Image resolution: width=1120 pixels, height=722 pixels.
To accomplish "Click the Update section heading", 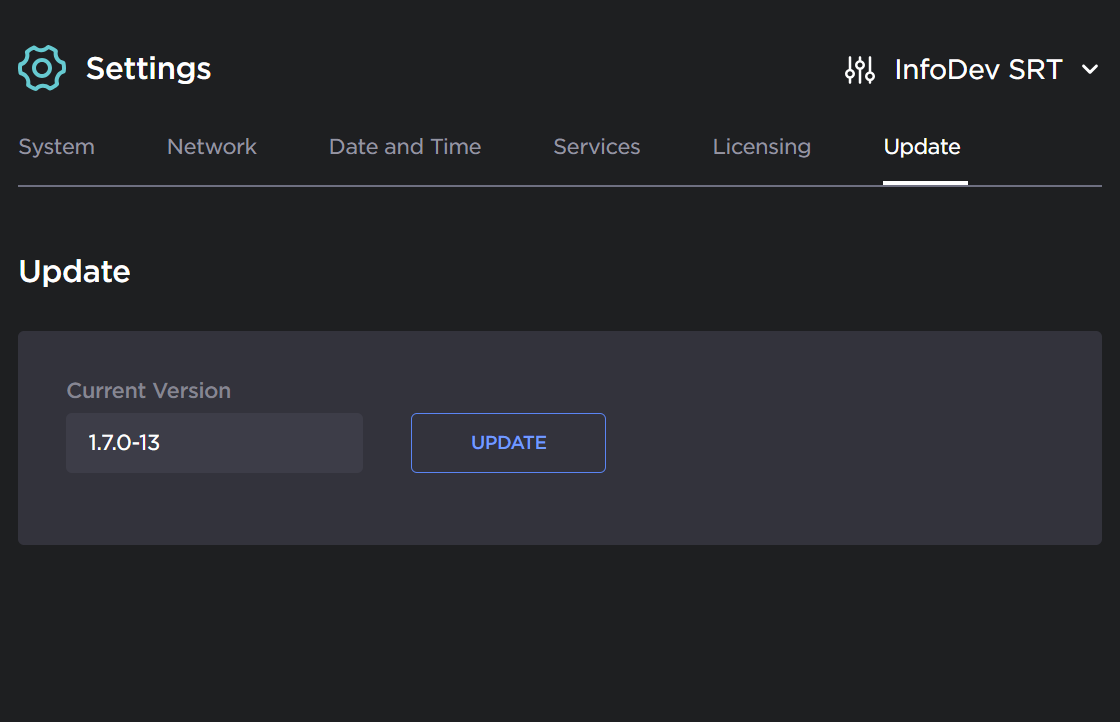I will (75, 272).
